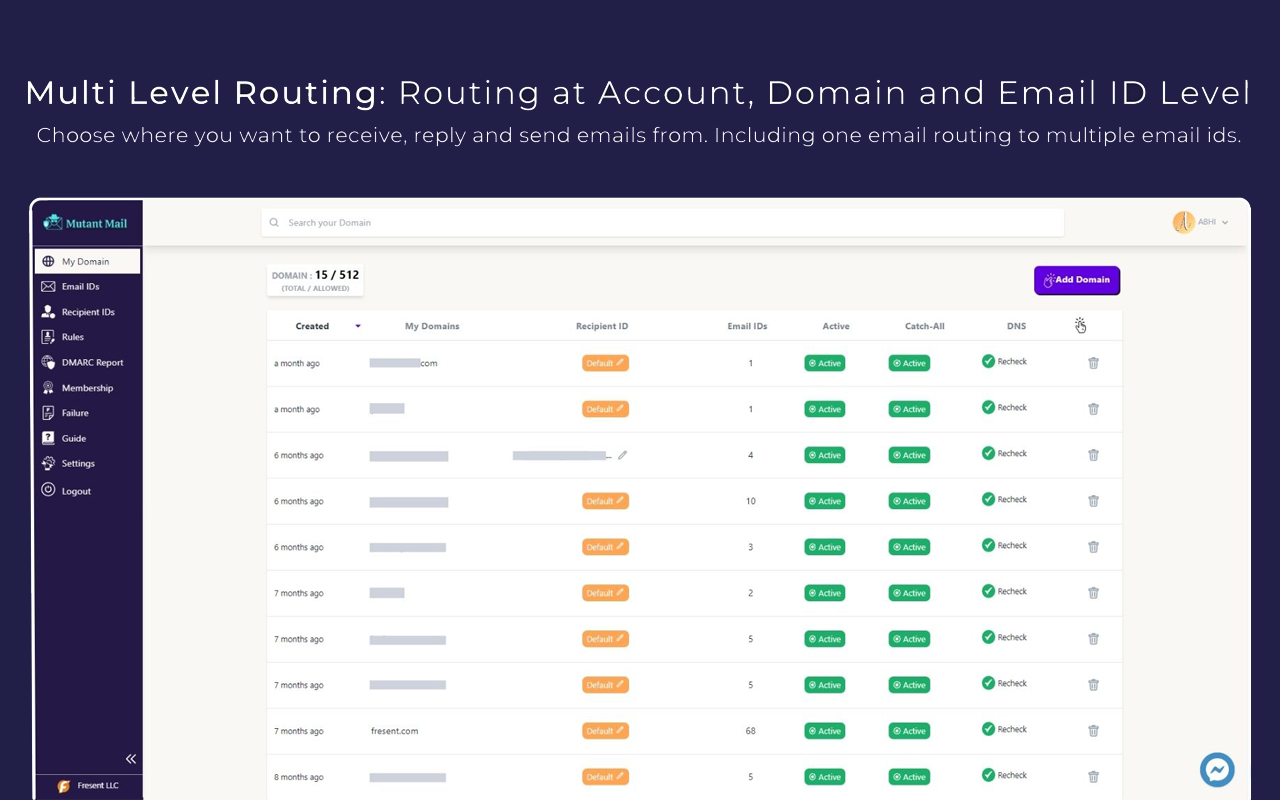This screenshot has width=1280, height=800.
Task: Edit Default recipient ID for fresent.com
Action: pos(605,731)
